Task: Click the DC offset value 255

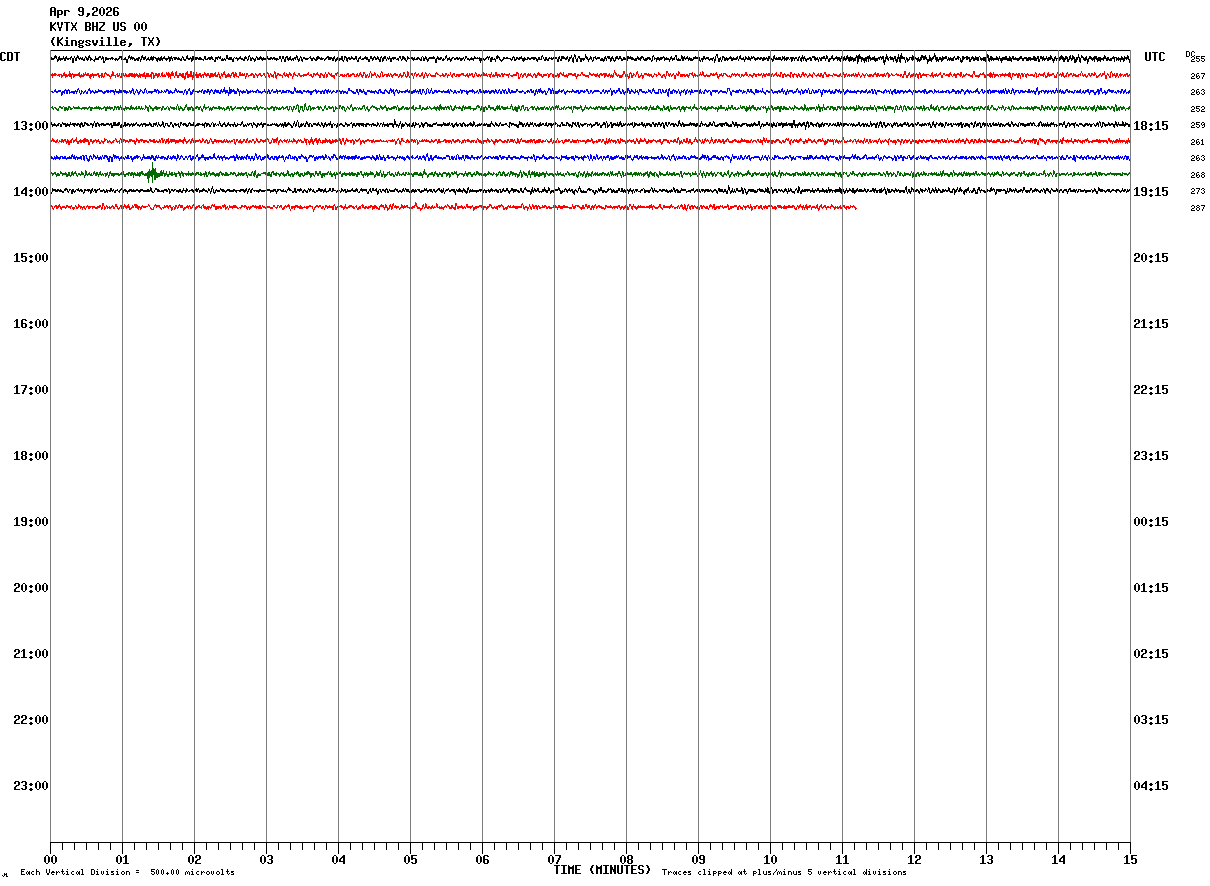Action: click(1198, 59)
